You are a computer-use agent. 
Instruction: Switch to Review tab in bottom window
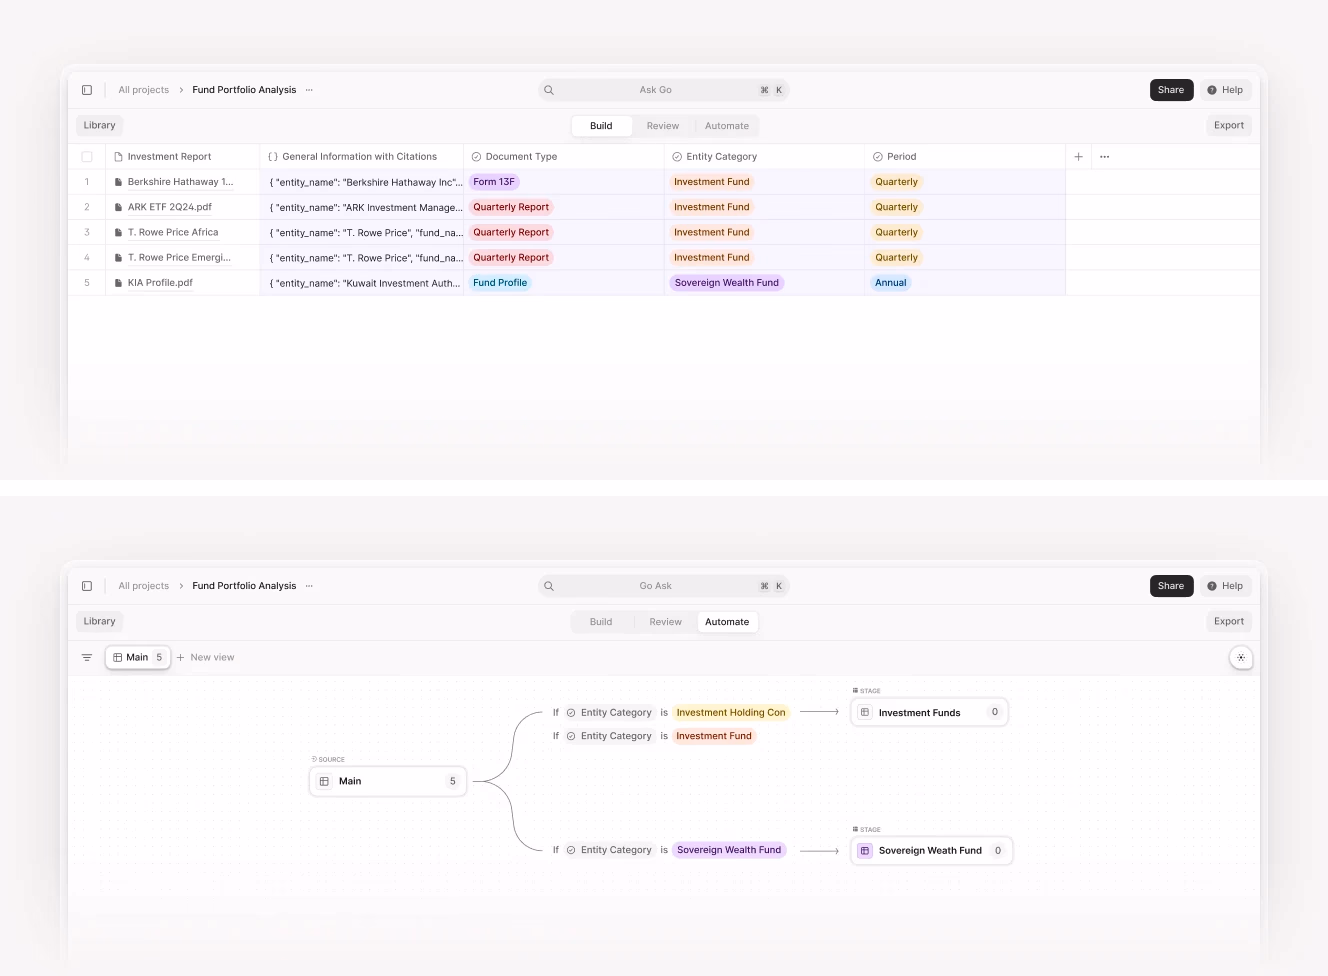click(666, 622)
